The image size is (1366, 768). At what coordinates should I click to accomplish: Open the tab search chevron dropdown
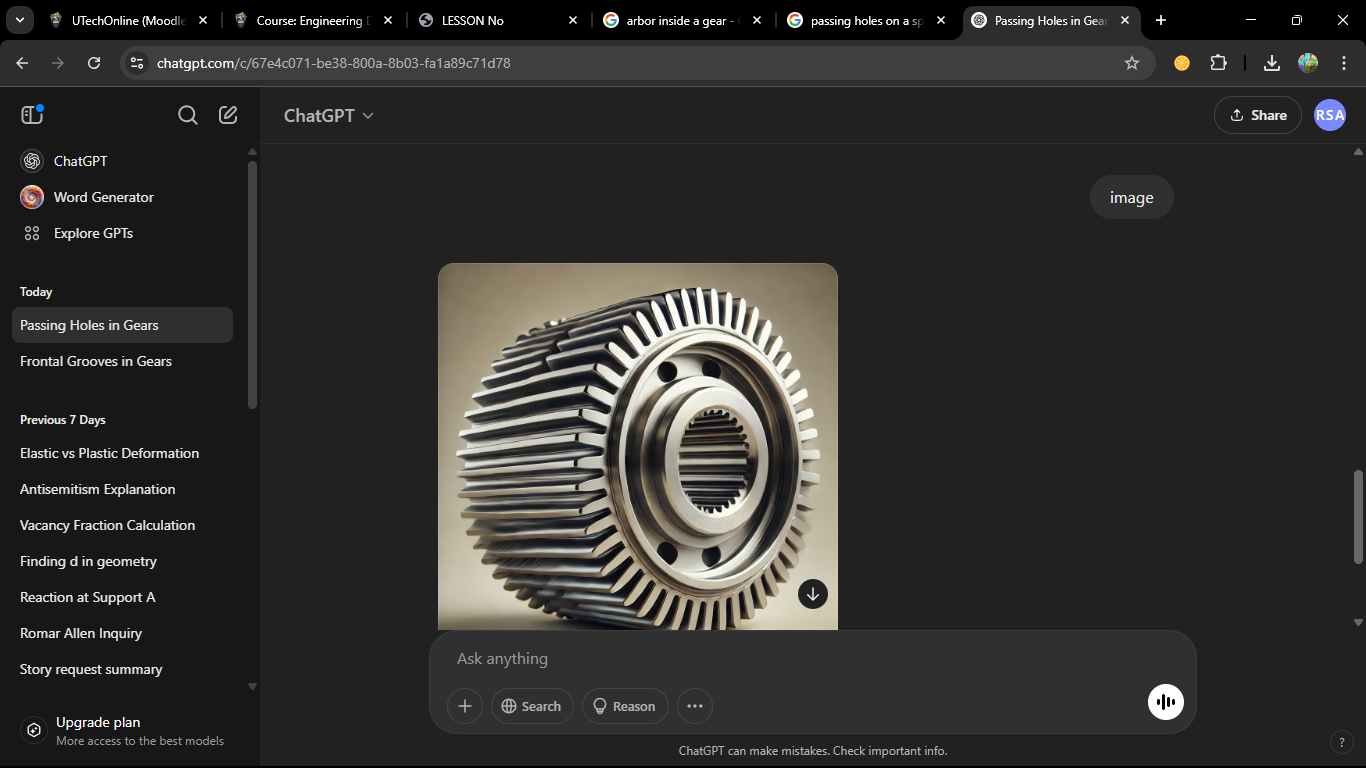click(20, 20)
